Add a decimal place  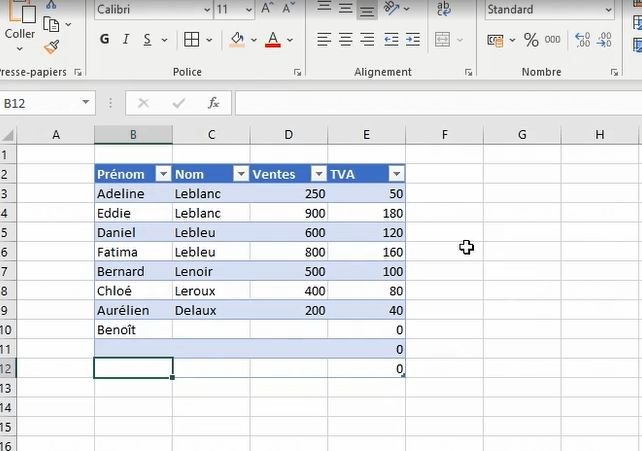point(583,40)
